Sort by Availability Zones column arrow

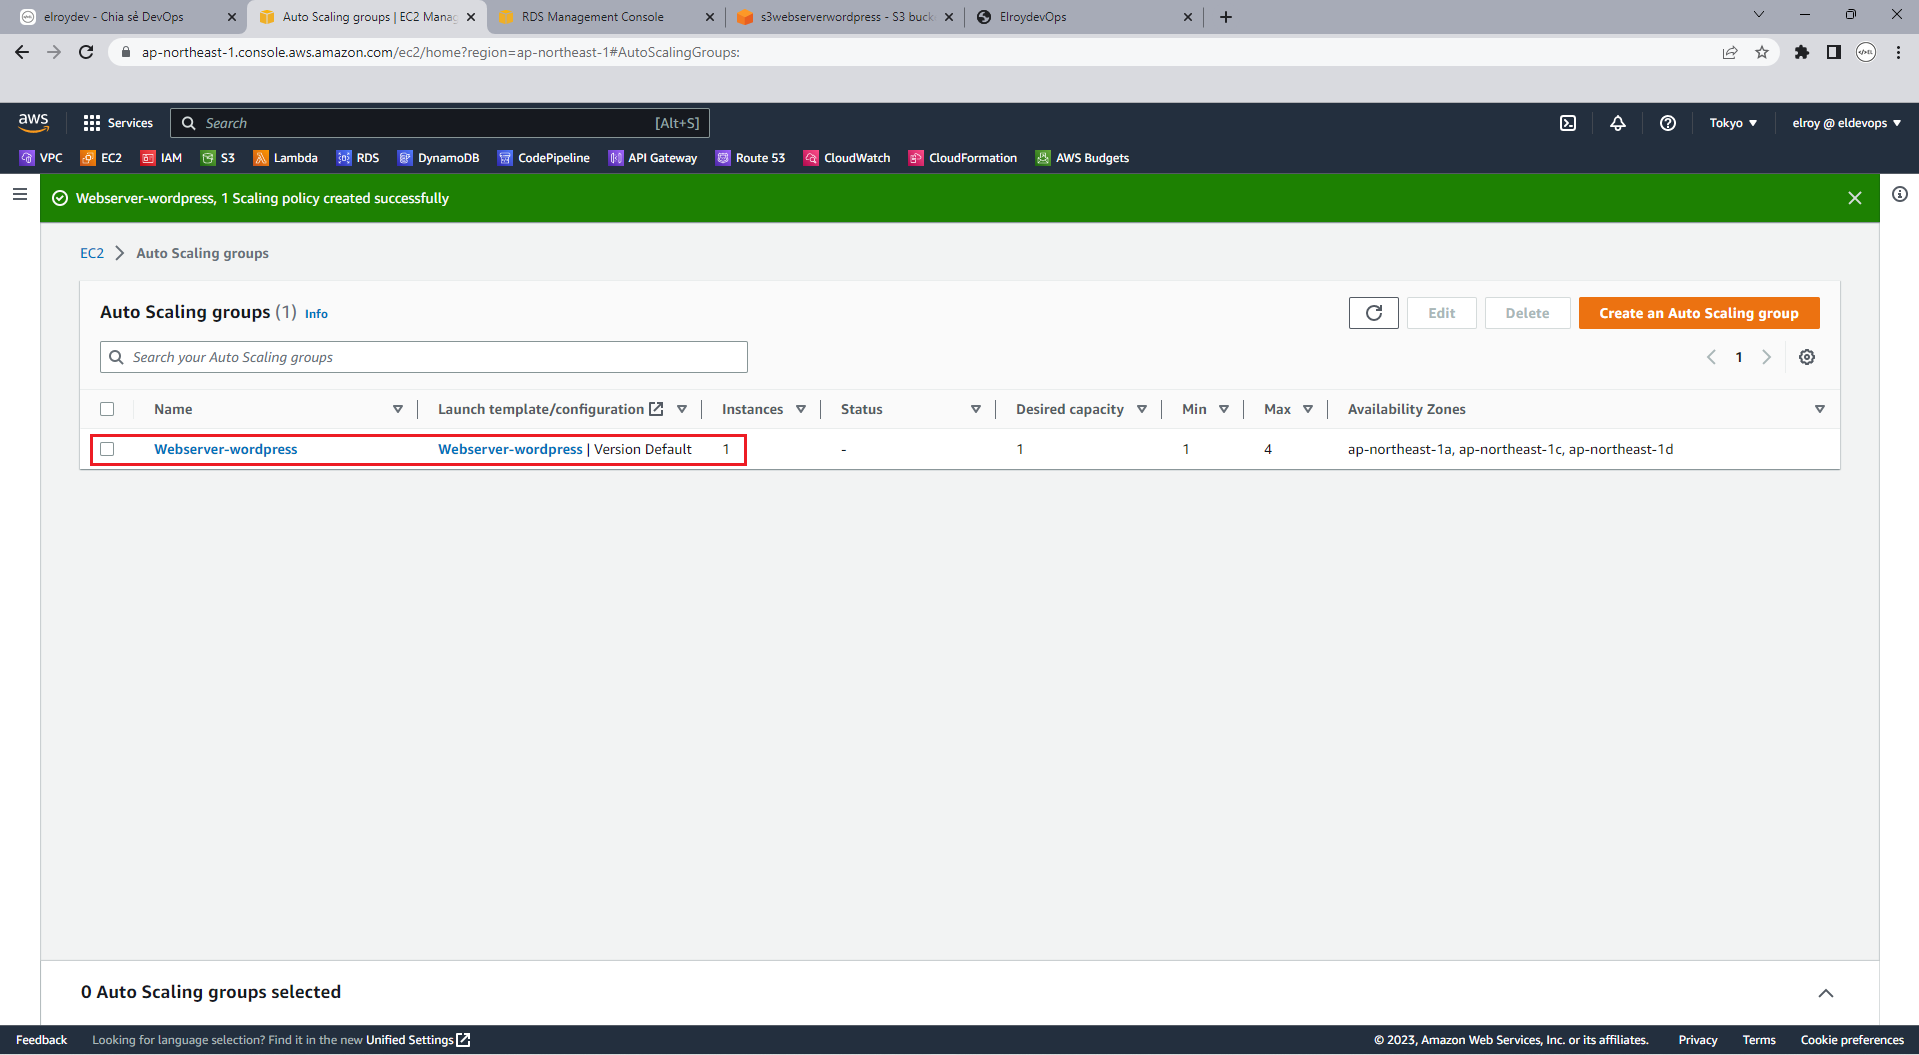pyautogui.click(x=1820, y=409)
